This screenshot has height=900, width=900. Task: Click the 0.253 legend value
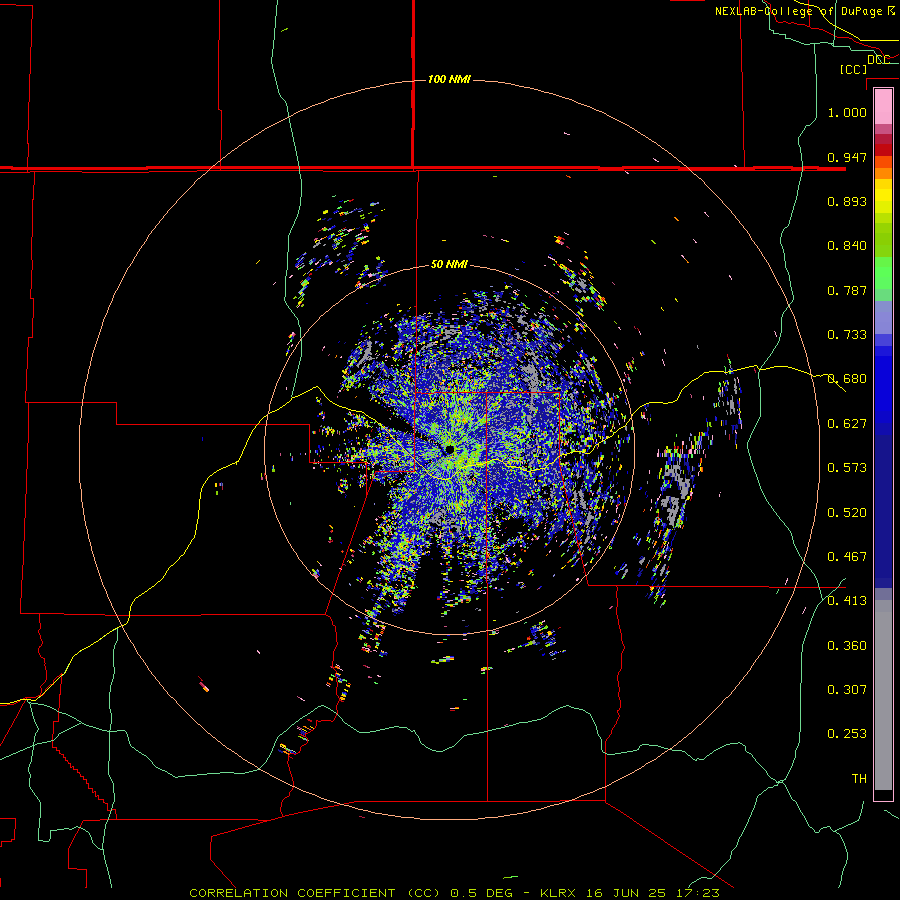847,734
